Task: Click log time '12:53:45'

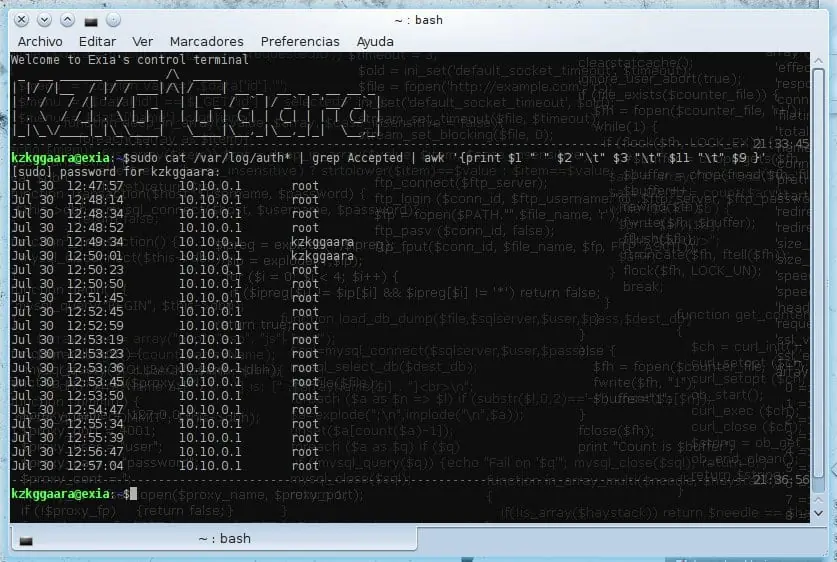Action: [x=95, y=382]
